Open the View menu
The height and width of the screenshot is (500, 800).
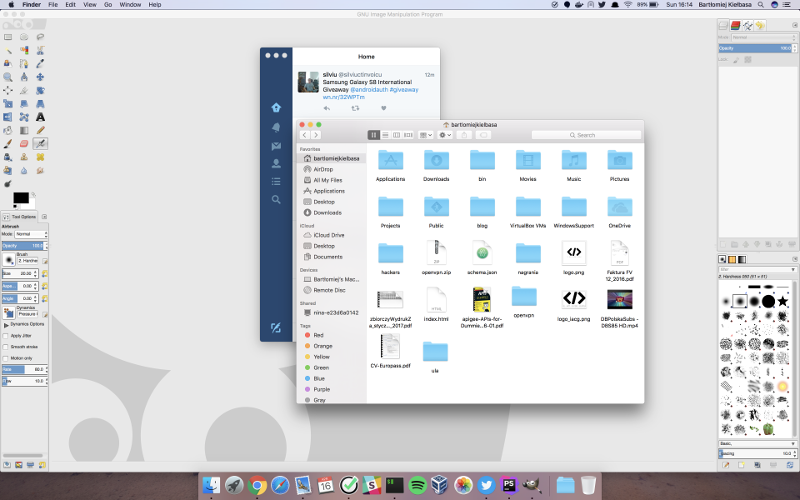pyautogui.click(x=90, y=5)
